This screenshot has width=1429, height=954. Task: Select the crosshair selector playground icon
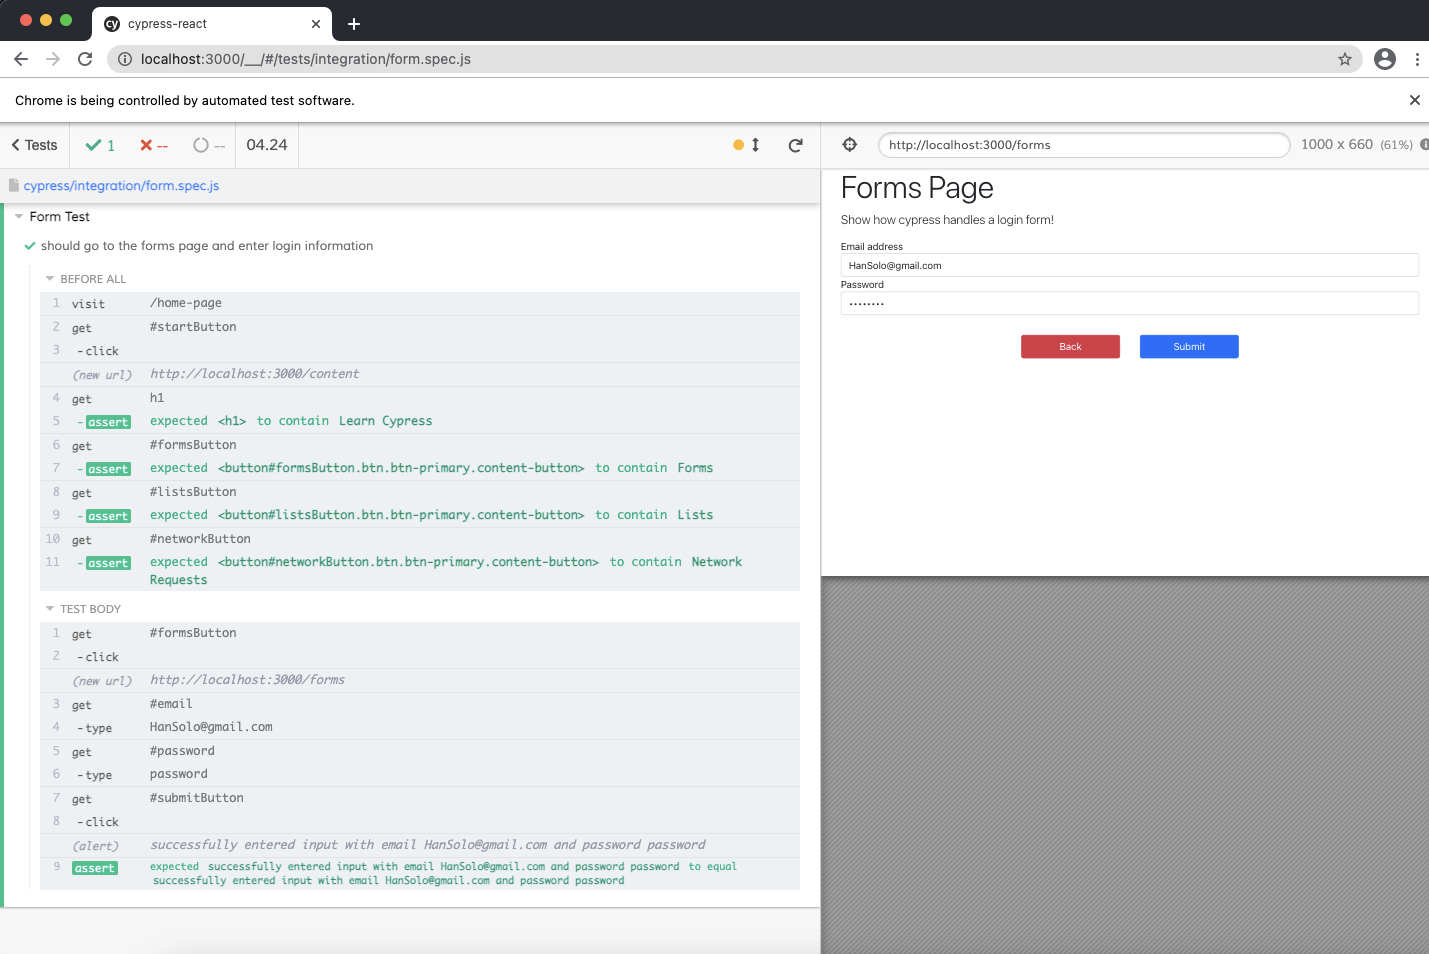pos(849,145)
